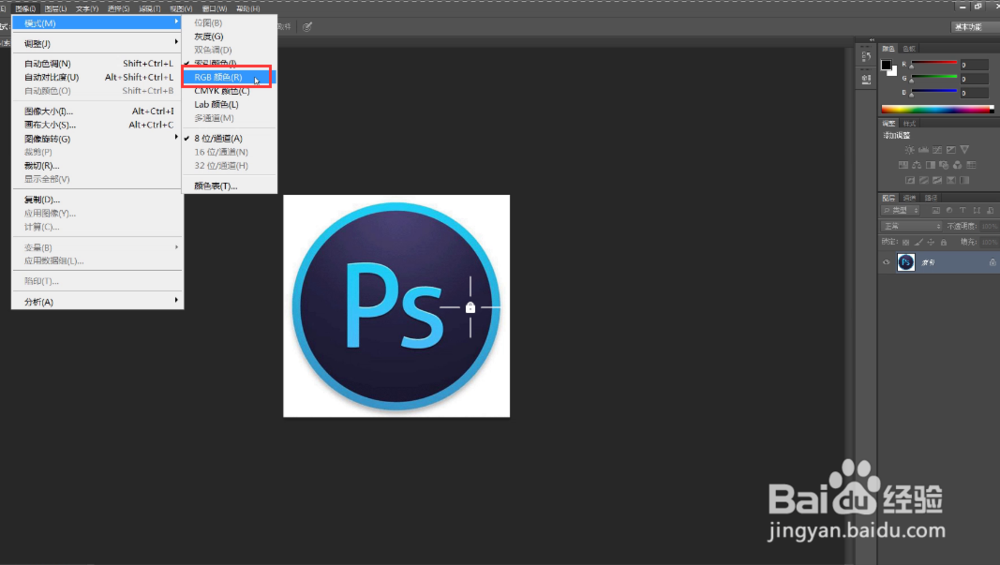The image size is (1000, 565).
Task: Open the 图层(L) menu
Action: click(55, 9)
